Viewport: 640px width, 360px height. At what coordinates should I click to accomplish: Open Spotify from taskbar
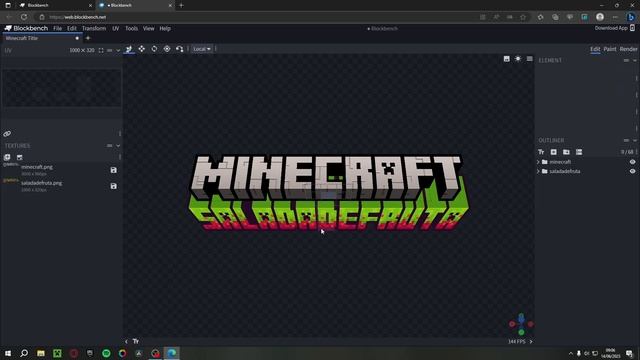coord(106,353)
